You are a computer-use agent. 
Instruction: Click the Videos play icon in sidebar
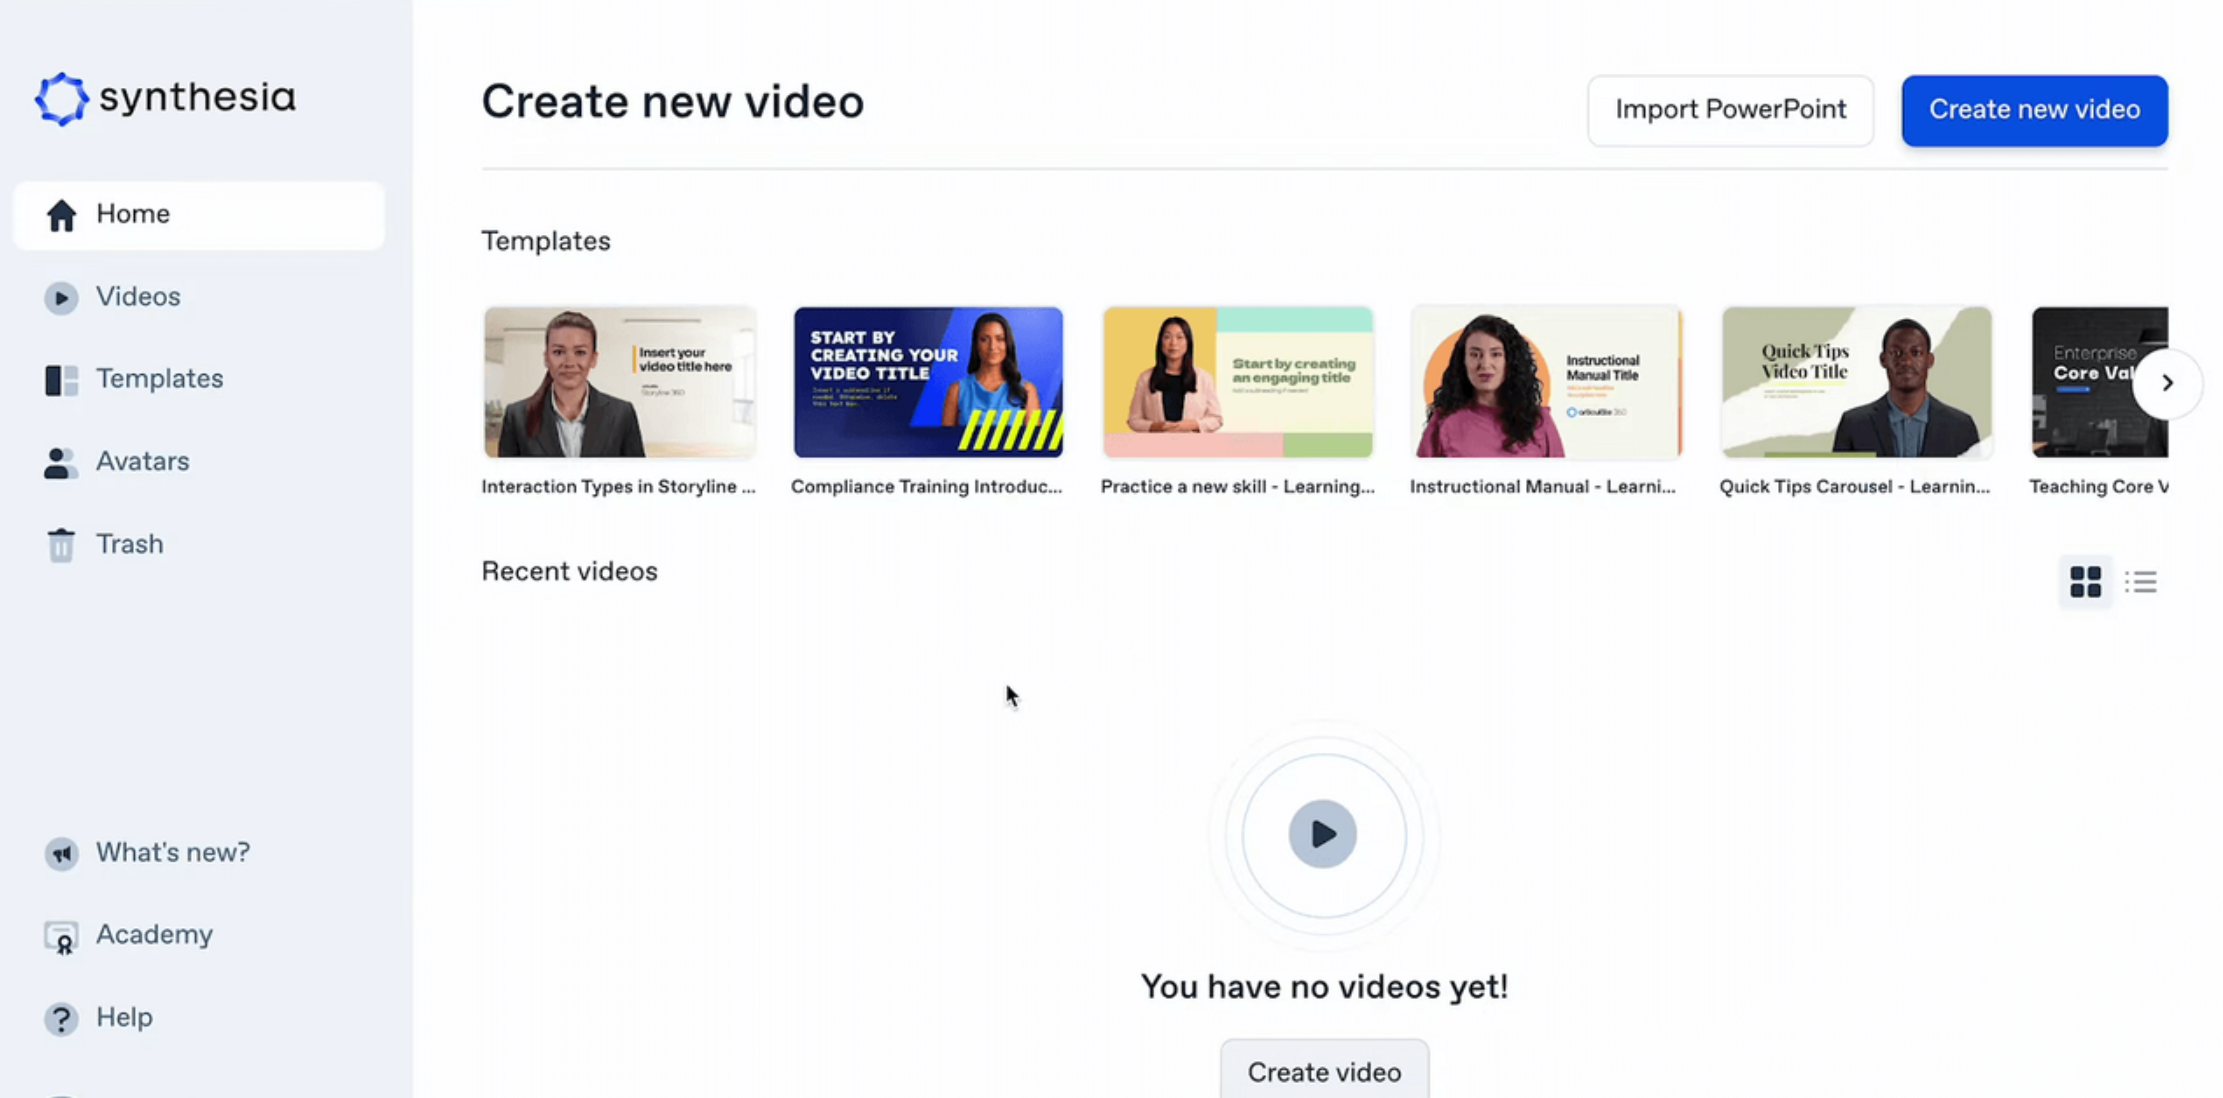(61, 298)
